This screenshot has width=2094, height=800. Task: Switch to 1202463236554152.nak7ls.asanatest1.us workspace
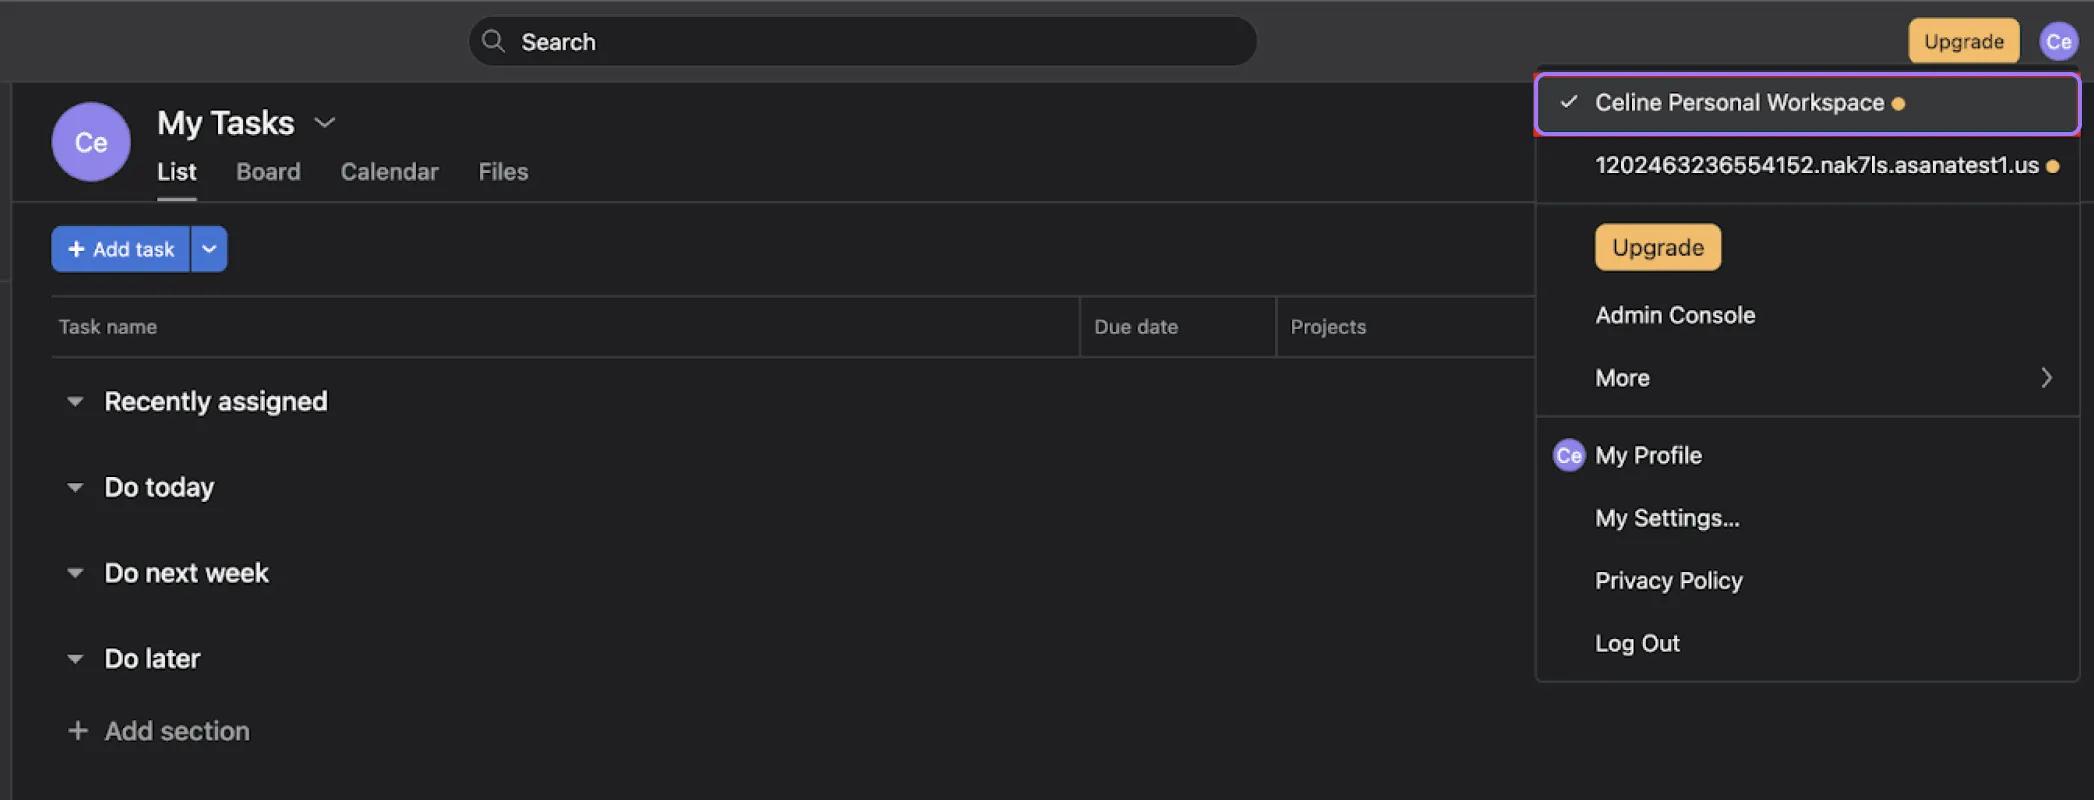1807,166
